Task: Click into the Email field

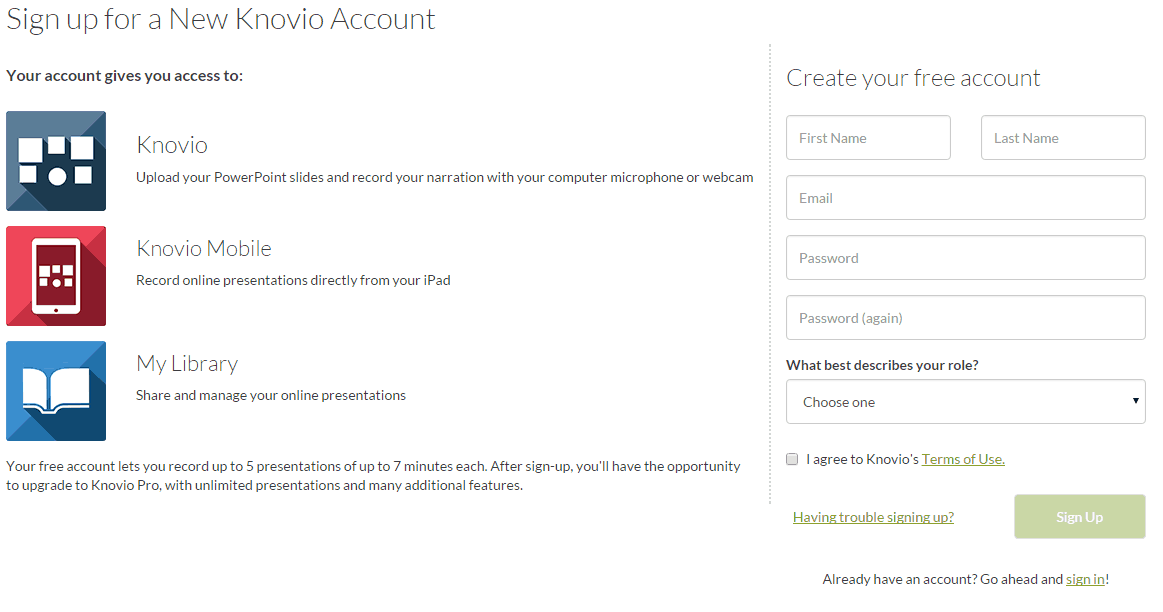Action: 965,198
